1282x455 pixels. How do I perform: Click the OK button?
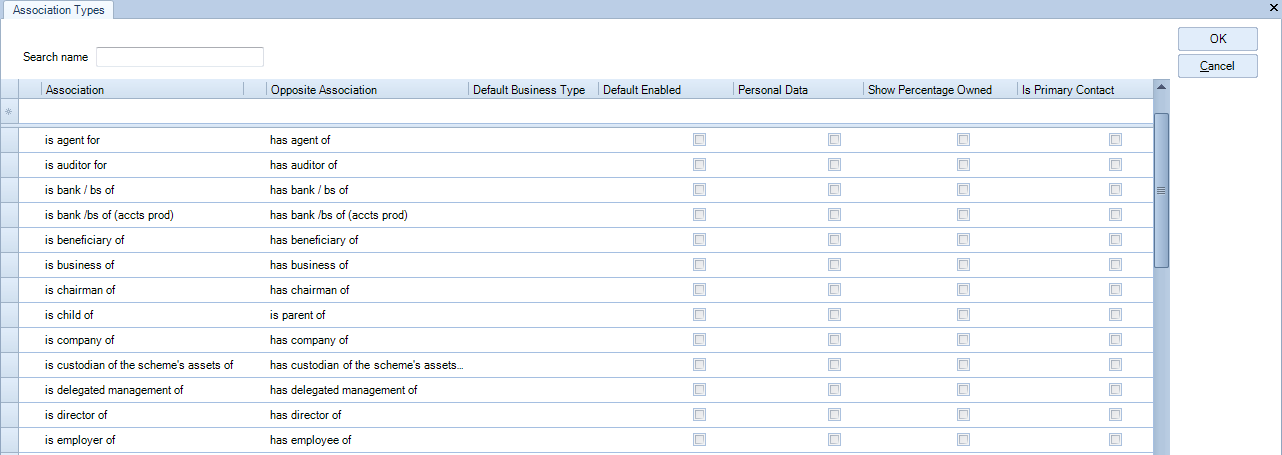click(x=1217, y=39)
